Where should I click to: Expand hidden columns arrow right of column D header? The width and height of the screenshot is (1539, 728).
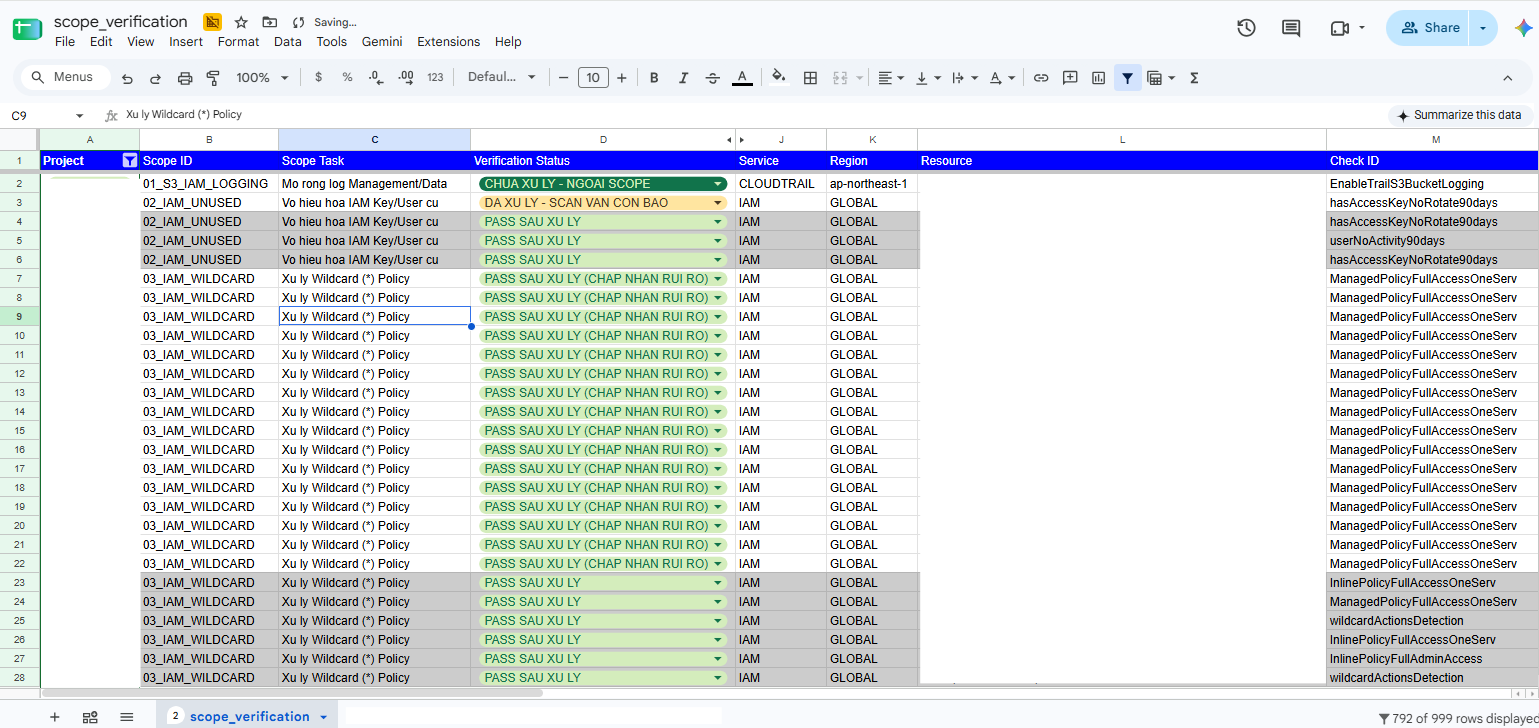741,140
